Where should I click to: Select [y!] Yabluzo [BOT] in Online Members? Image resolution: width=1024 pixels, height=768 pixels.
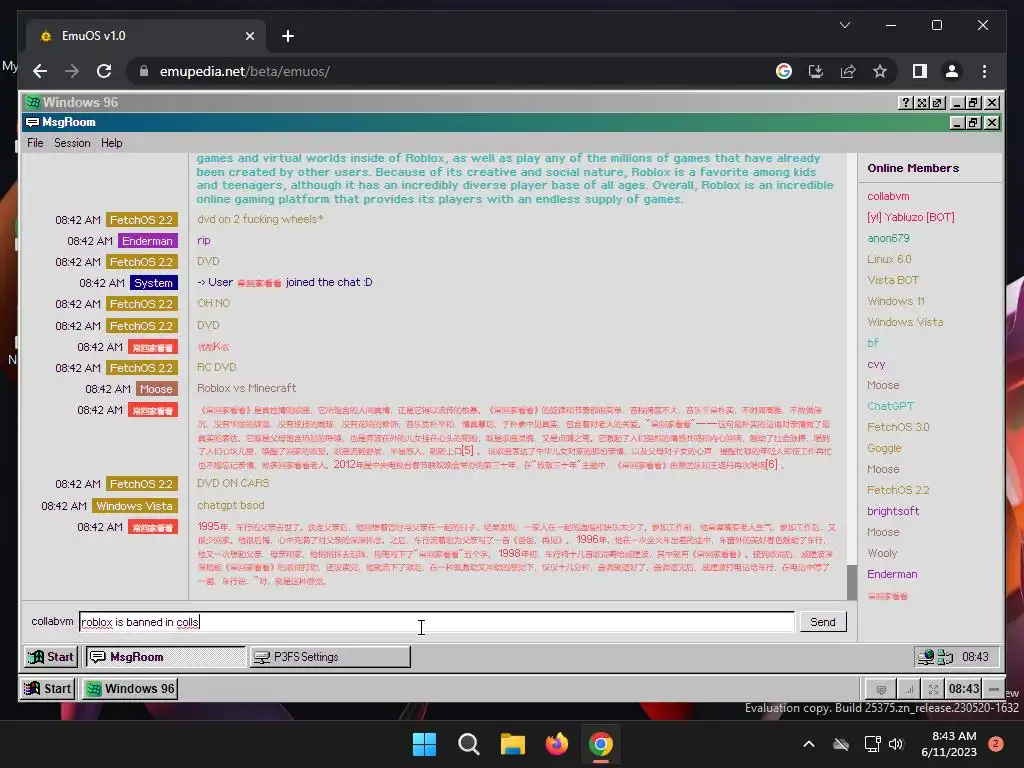click(910, 217)
